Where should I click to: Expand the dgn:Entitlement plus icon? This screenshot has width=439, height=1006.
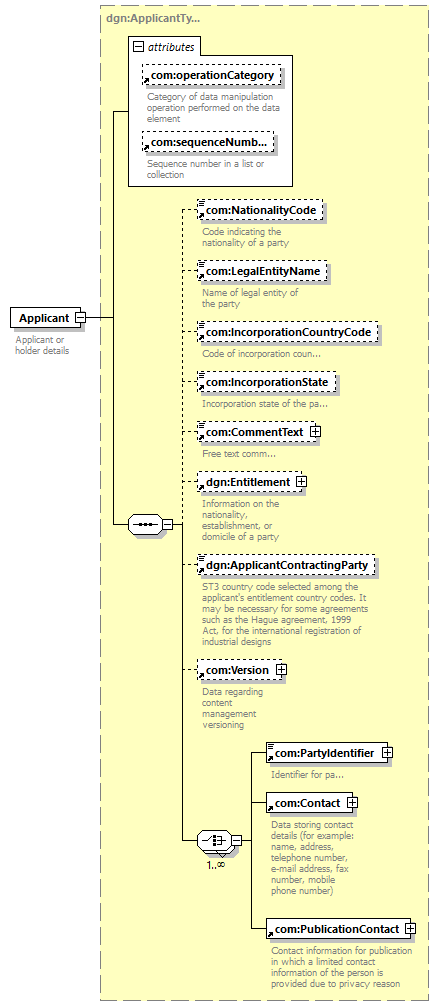pyautogui.click(x=302, y=481)
